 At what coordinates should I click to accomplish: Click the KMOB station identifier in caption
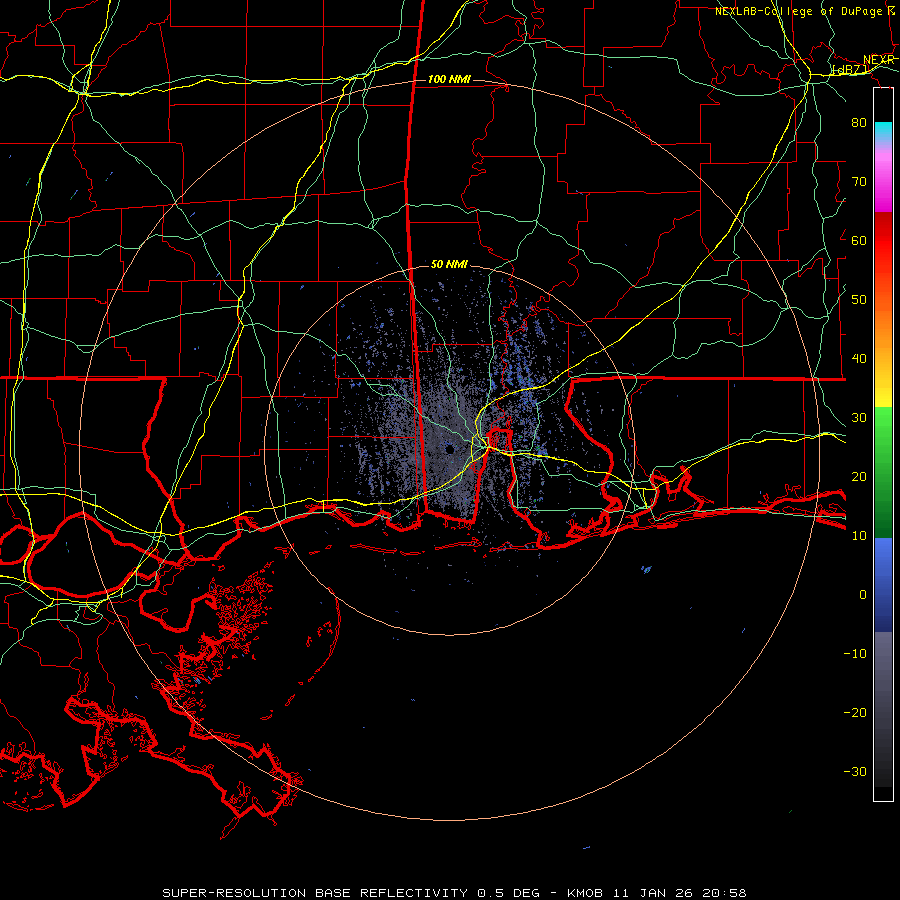click(x=585, y=893)
